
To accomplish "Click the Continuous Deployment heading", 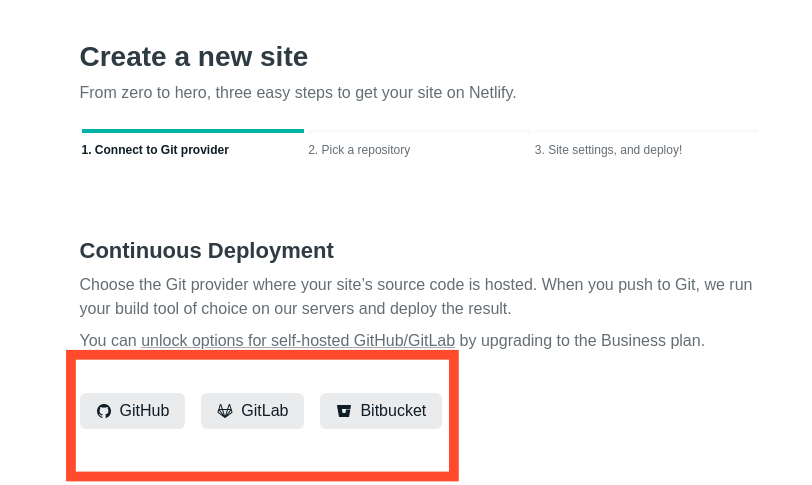I will tap(206, 250).
